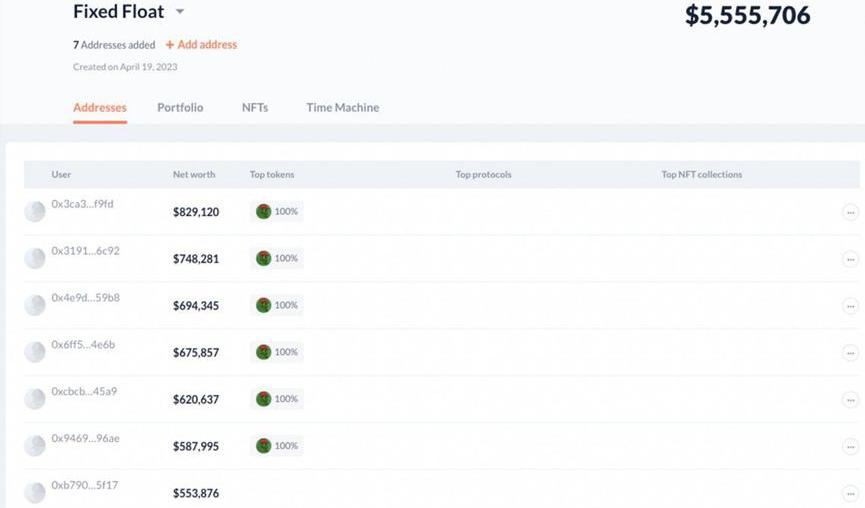865x508 pixels.
Task: Select the Addresses tab
Action: click(100, 107)
